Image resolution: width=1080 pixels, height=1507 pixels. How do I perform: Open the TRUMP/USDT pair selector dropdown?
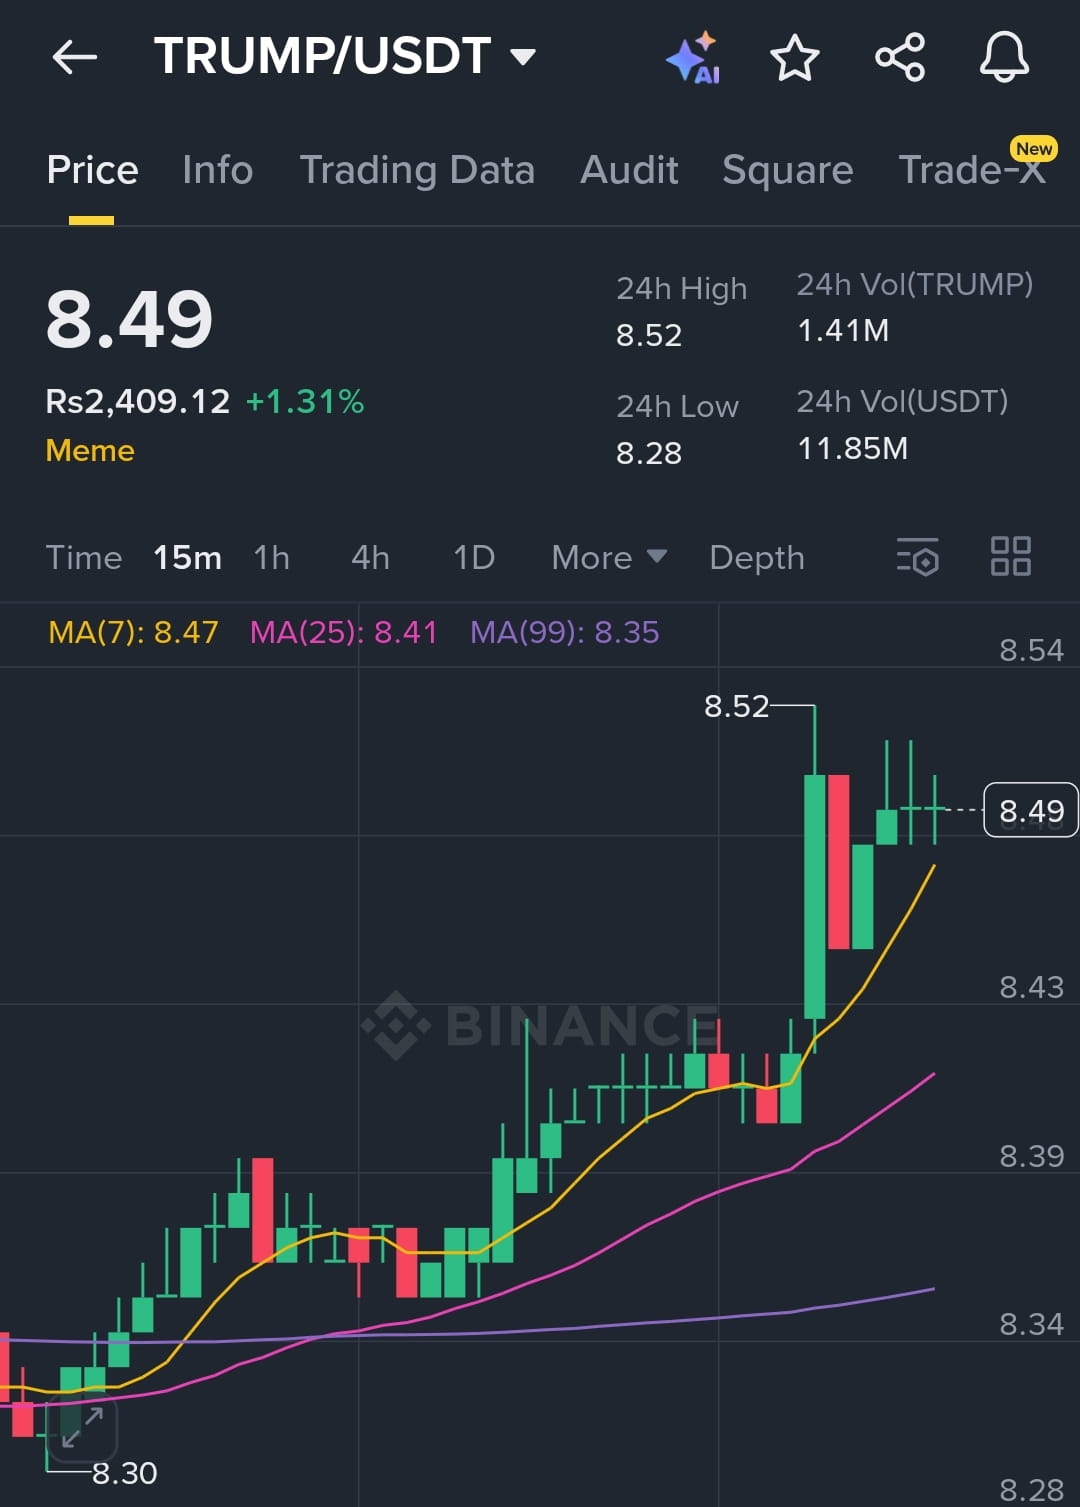[x=345, y=56]
